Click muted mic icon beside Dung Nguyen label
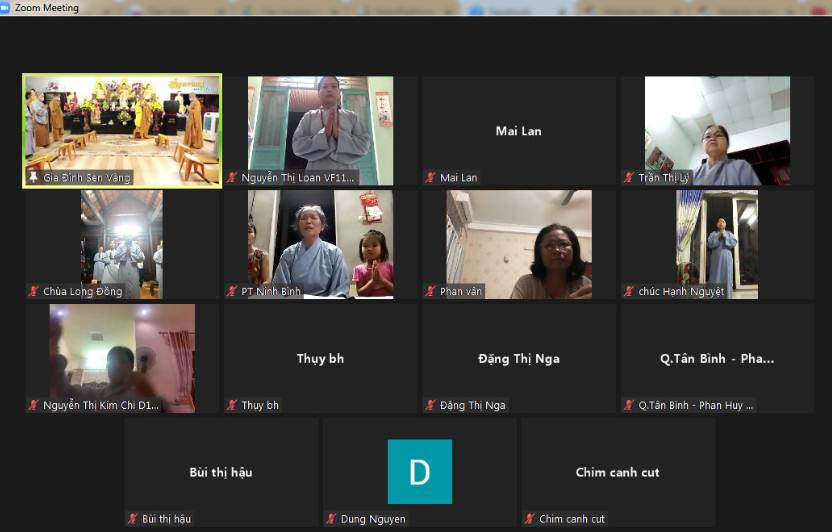Image resolution: width=832 pixels, height=532 pixels. pyautogui.click(x=331, y=519)
